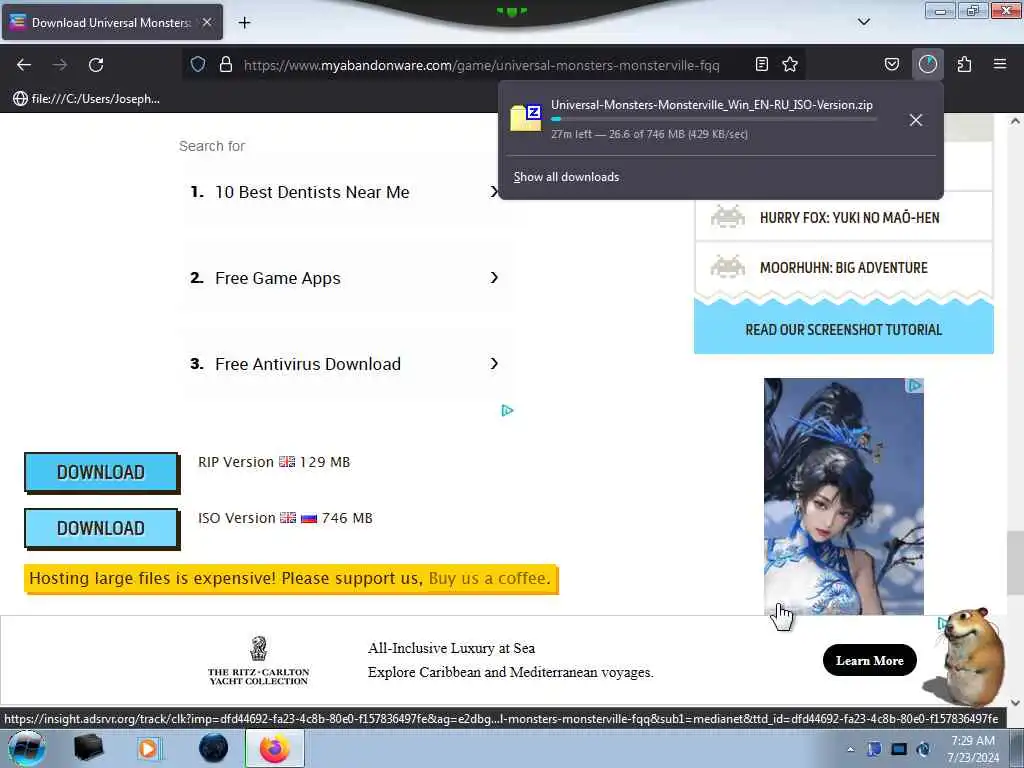Go back using the browser back arrow
The height and width of the screenshot is (768, 1024).
(24, 65)
